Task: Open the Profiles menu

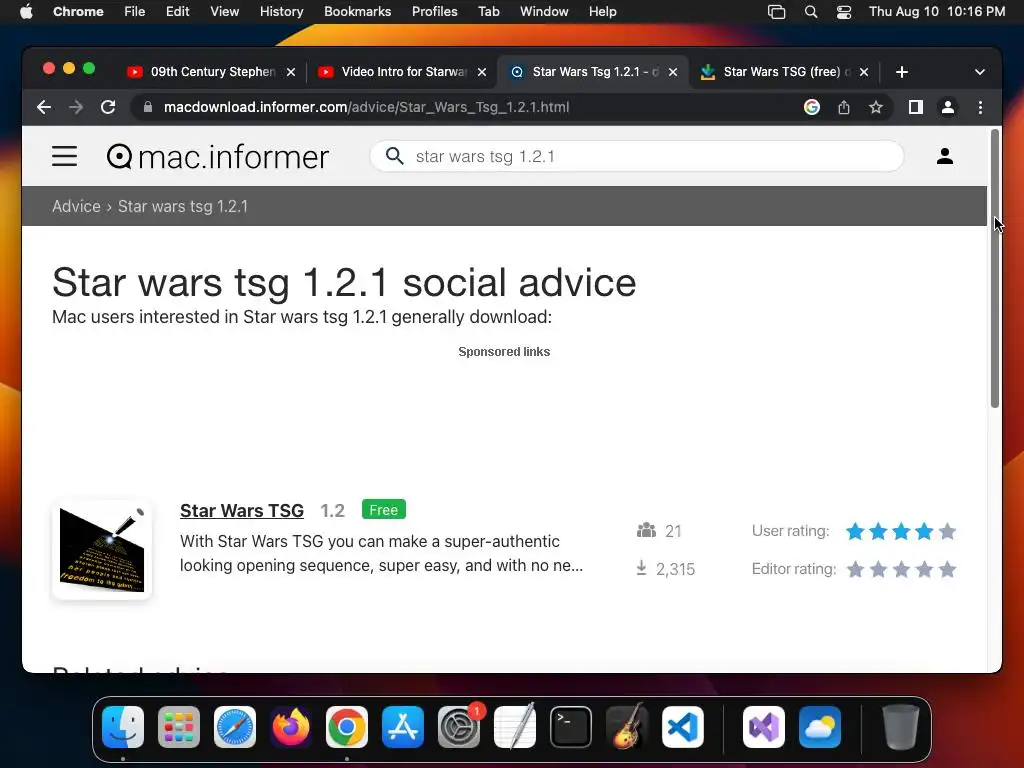Action: coord(434,12)
